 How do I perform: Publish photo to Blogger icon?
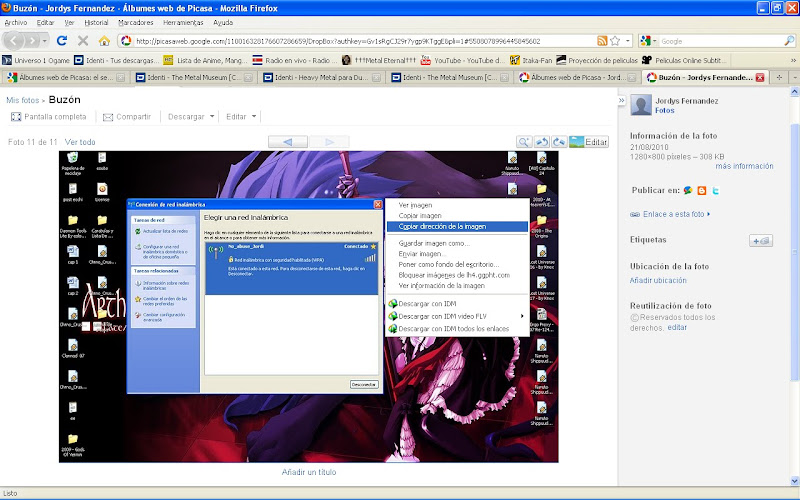tap(702, 190)
